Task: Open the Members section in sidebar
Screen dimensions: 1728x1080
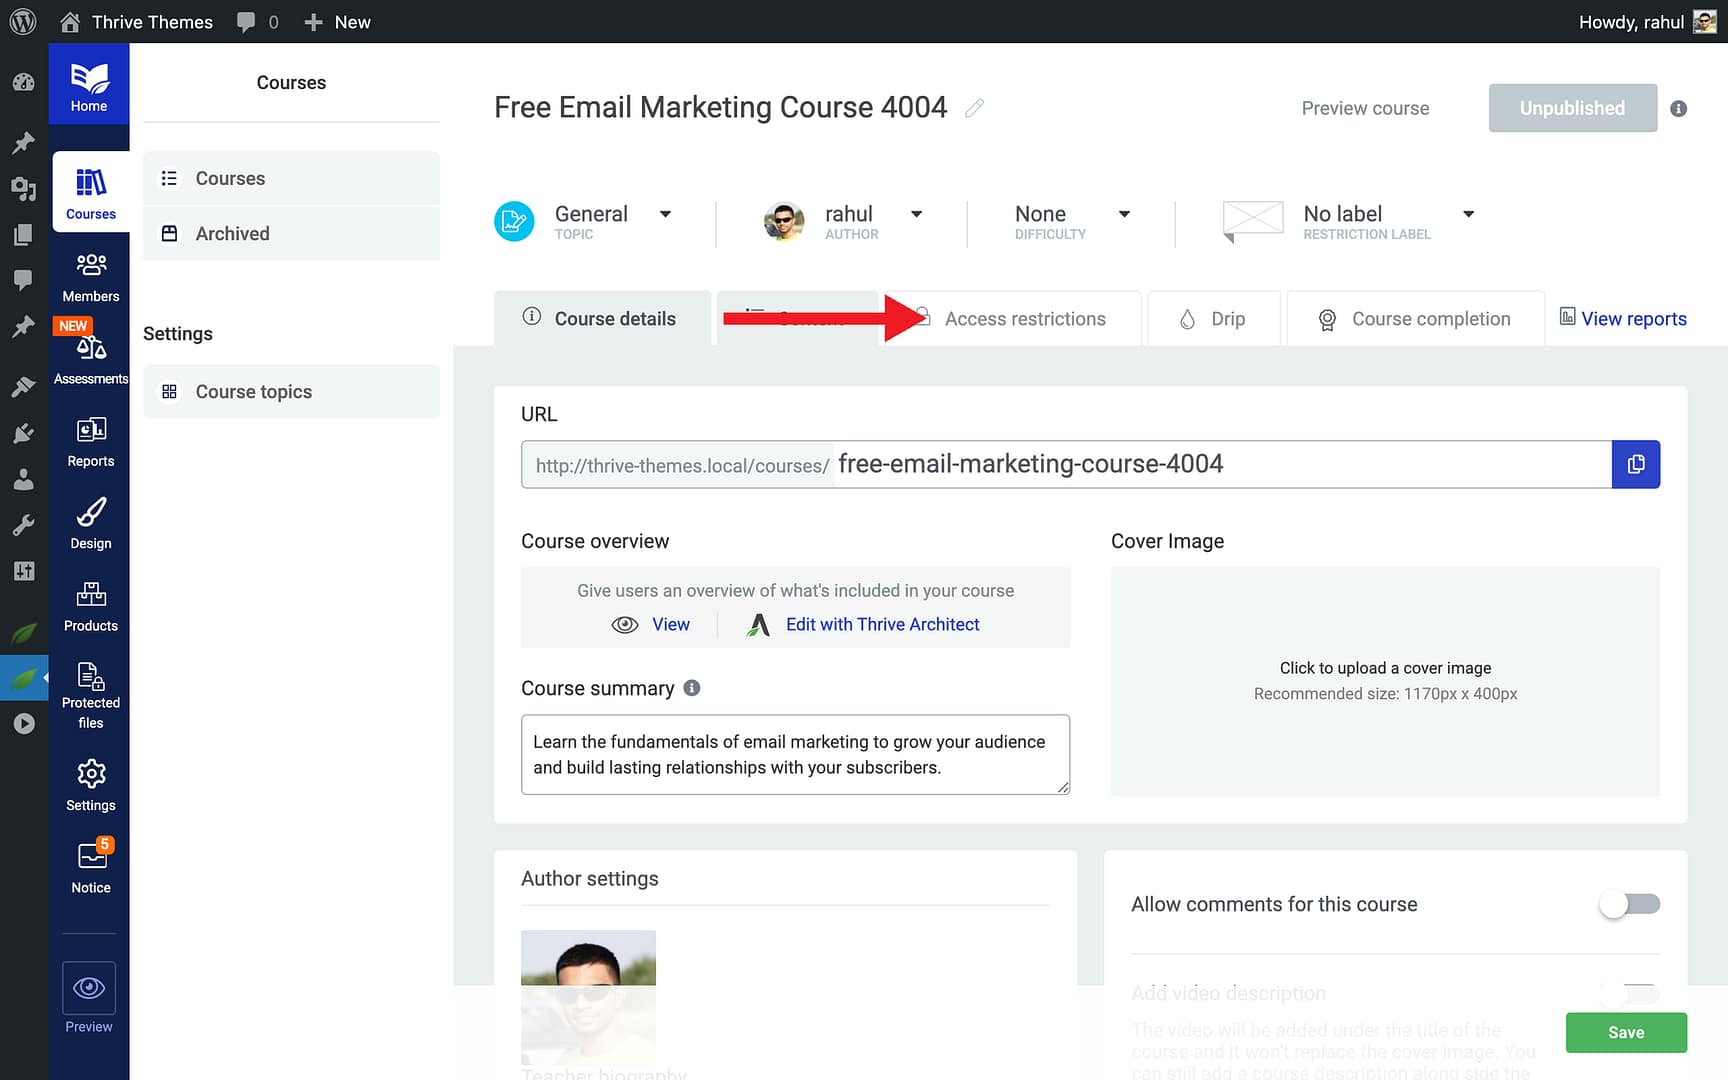Action: coord(90,277)
